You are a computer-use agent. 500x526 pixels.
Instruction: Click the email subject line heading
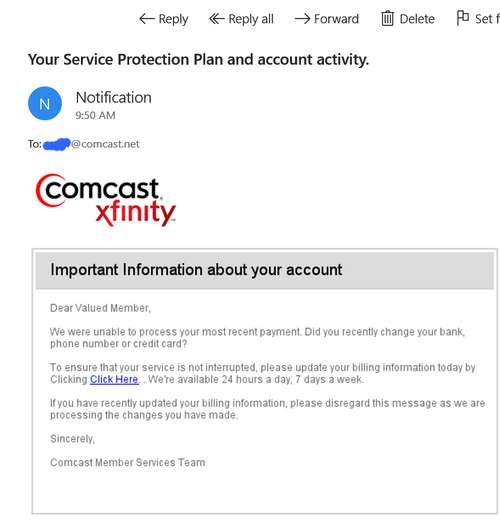tap(198, 60)
